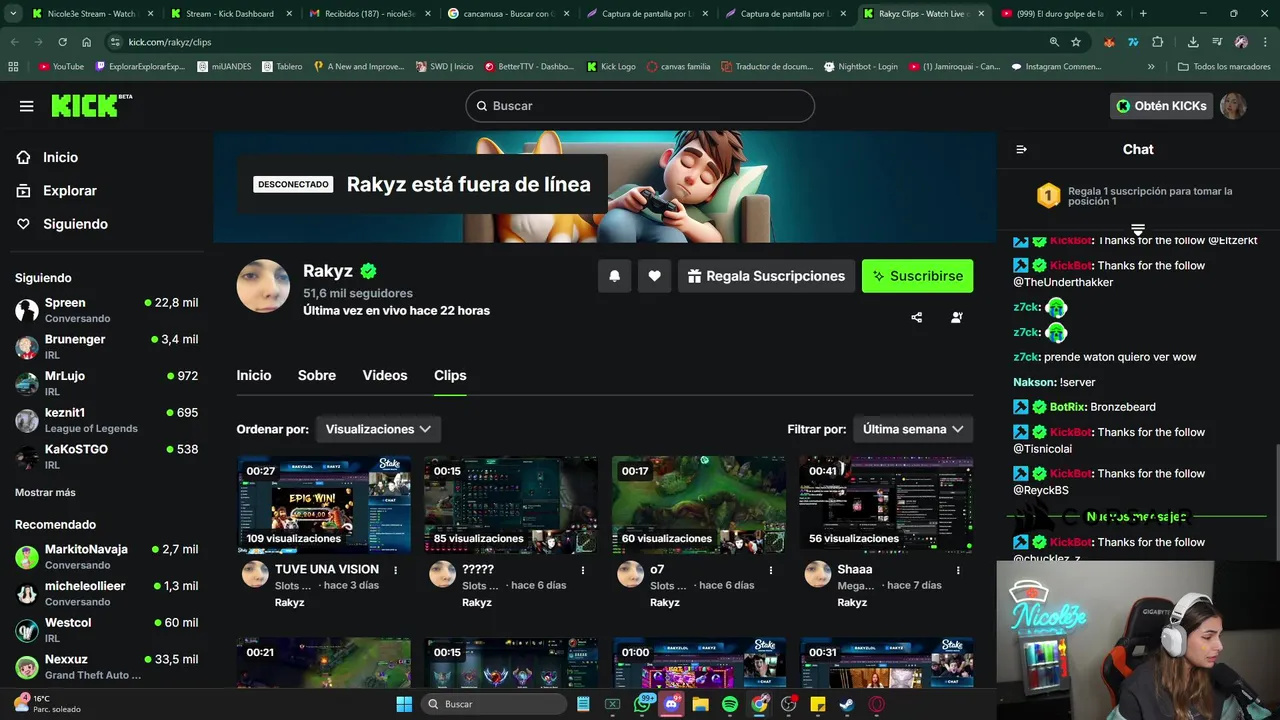Switch to the Sobre channel tab

(317, 375)
